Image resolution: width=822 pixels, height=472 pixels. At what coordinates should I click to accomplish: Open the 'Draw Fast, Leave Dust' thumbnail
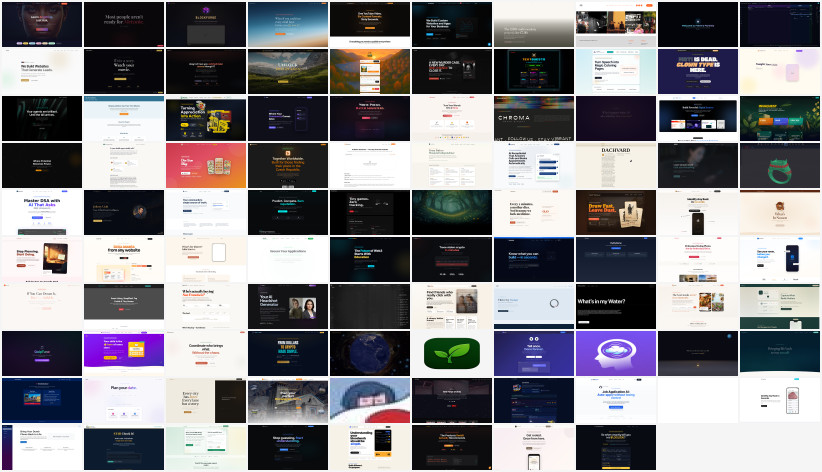point(616,213)
